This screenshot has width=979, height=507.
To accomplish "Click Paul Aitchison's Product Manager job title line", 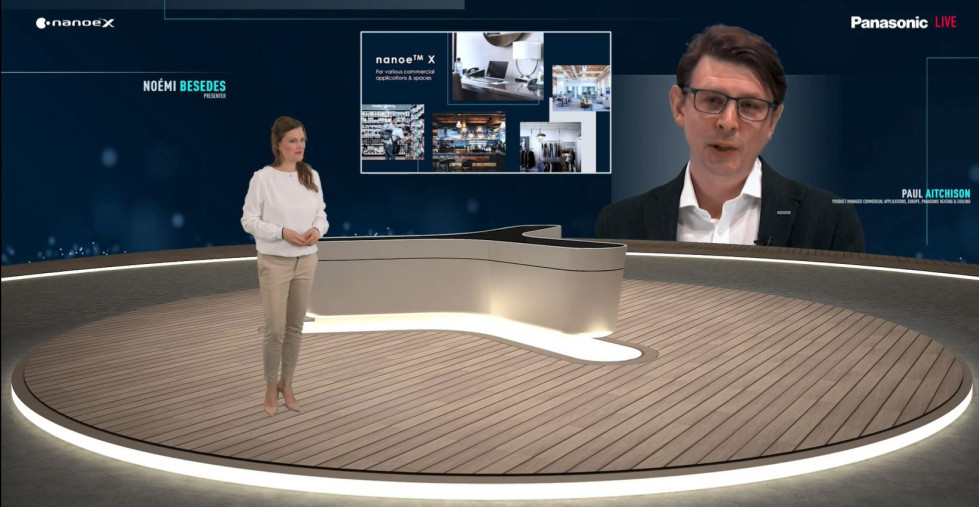I will (901, 202).
